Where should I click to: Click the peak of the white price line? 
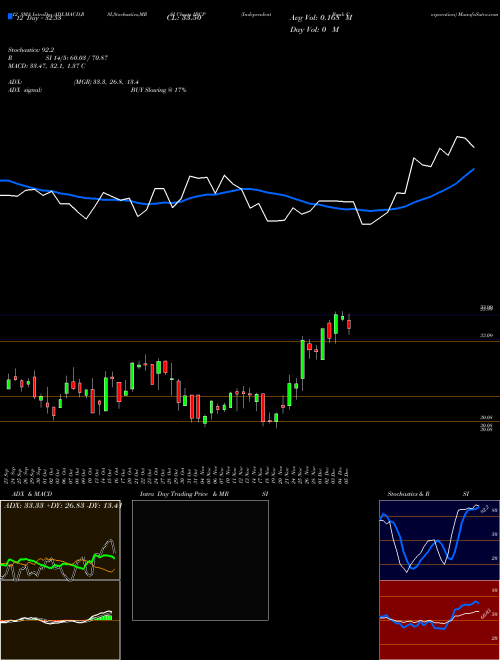[457, 137]
